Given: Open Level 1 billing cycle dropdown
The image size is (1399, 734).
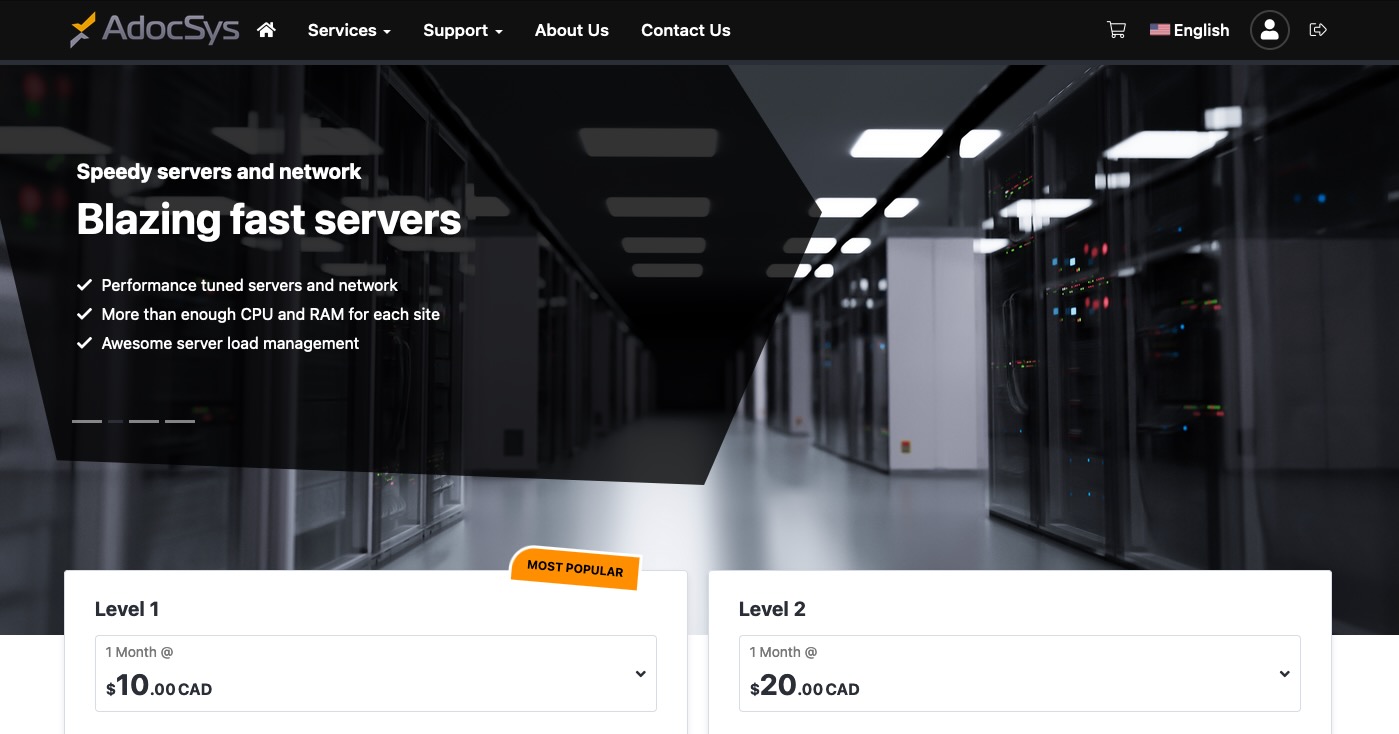Looking at the screenshot, I should pos(375,673).
